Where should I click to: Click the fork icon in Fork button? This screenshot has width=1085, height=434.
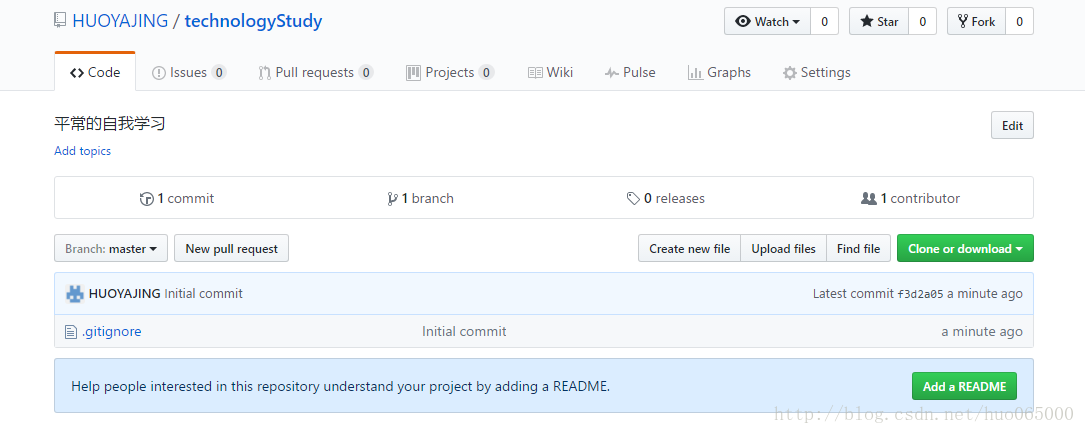[963, 21]
